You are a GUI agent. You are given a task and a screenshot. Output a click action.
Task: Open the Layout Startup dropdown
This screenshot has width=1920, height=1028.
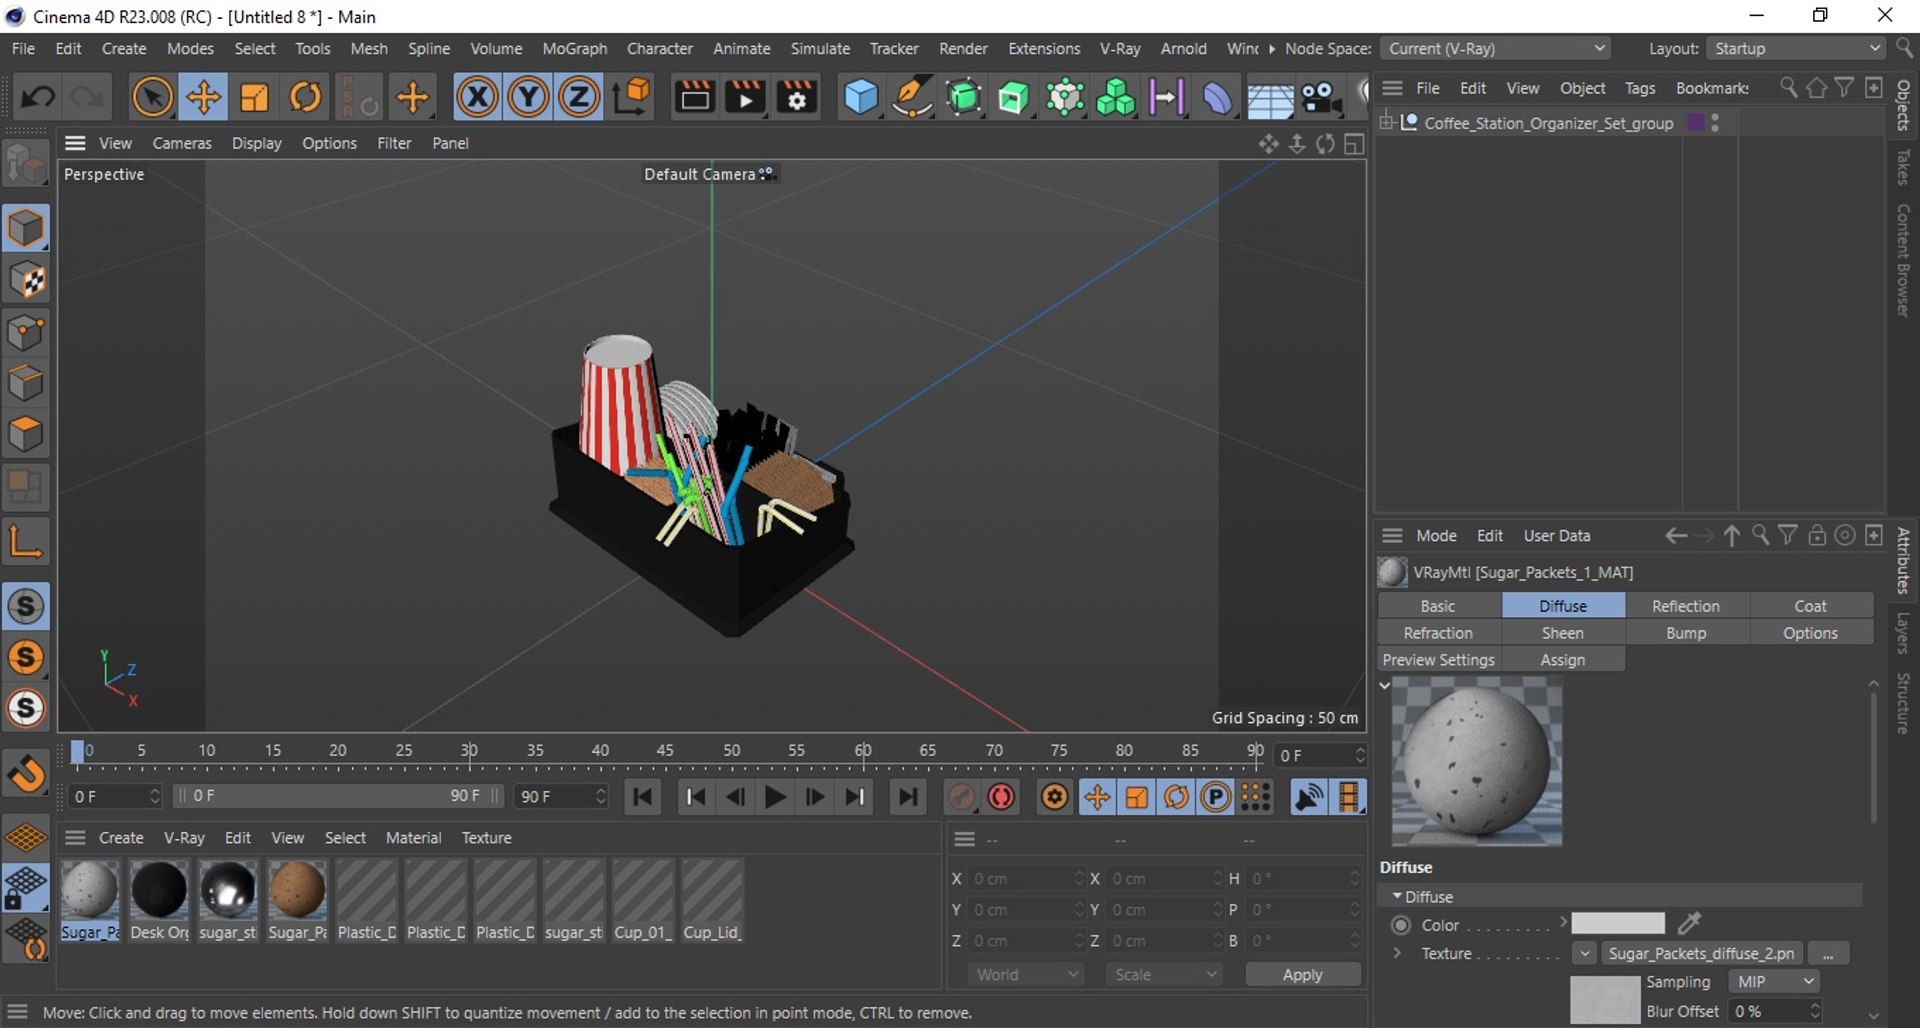tap(1796, 48)
